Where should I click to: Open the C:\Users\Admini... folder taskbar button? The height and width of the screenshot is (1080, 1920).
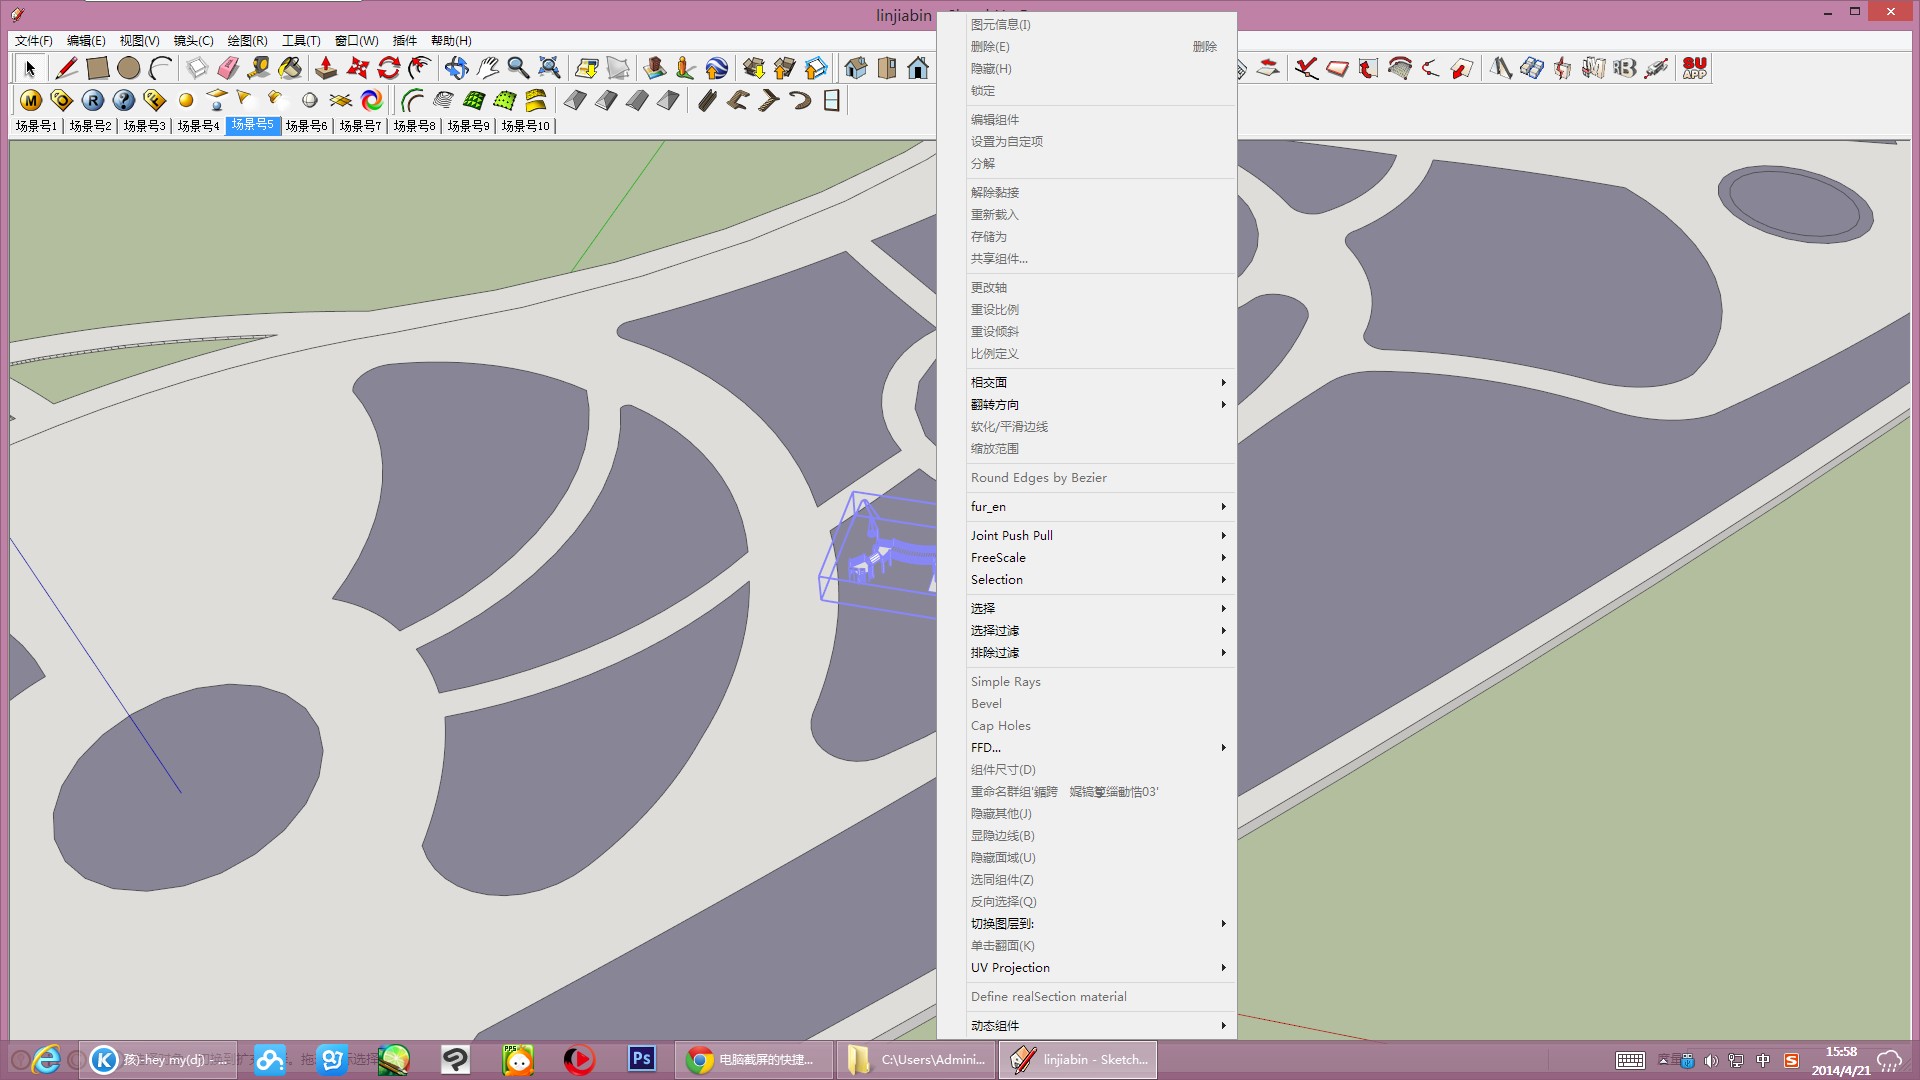pos(917,1060)
